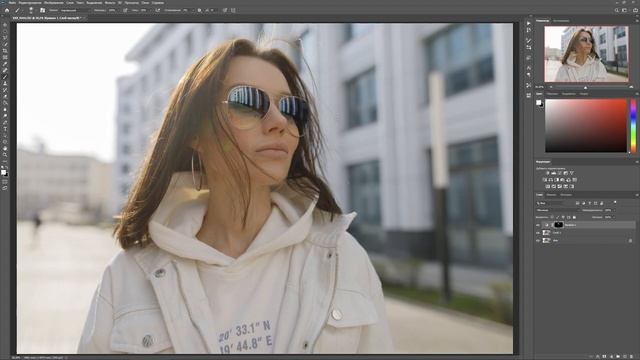Open the layer fill value dropdown
Screen dimensions: 640x360
(x=614, y=217)
